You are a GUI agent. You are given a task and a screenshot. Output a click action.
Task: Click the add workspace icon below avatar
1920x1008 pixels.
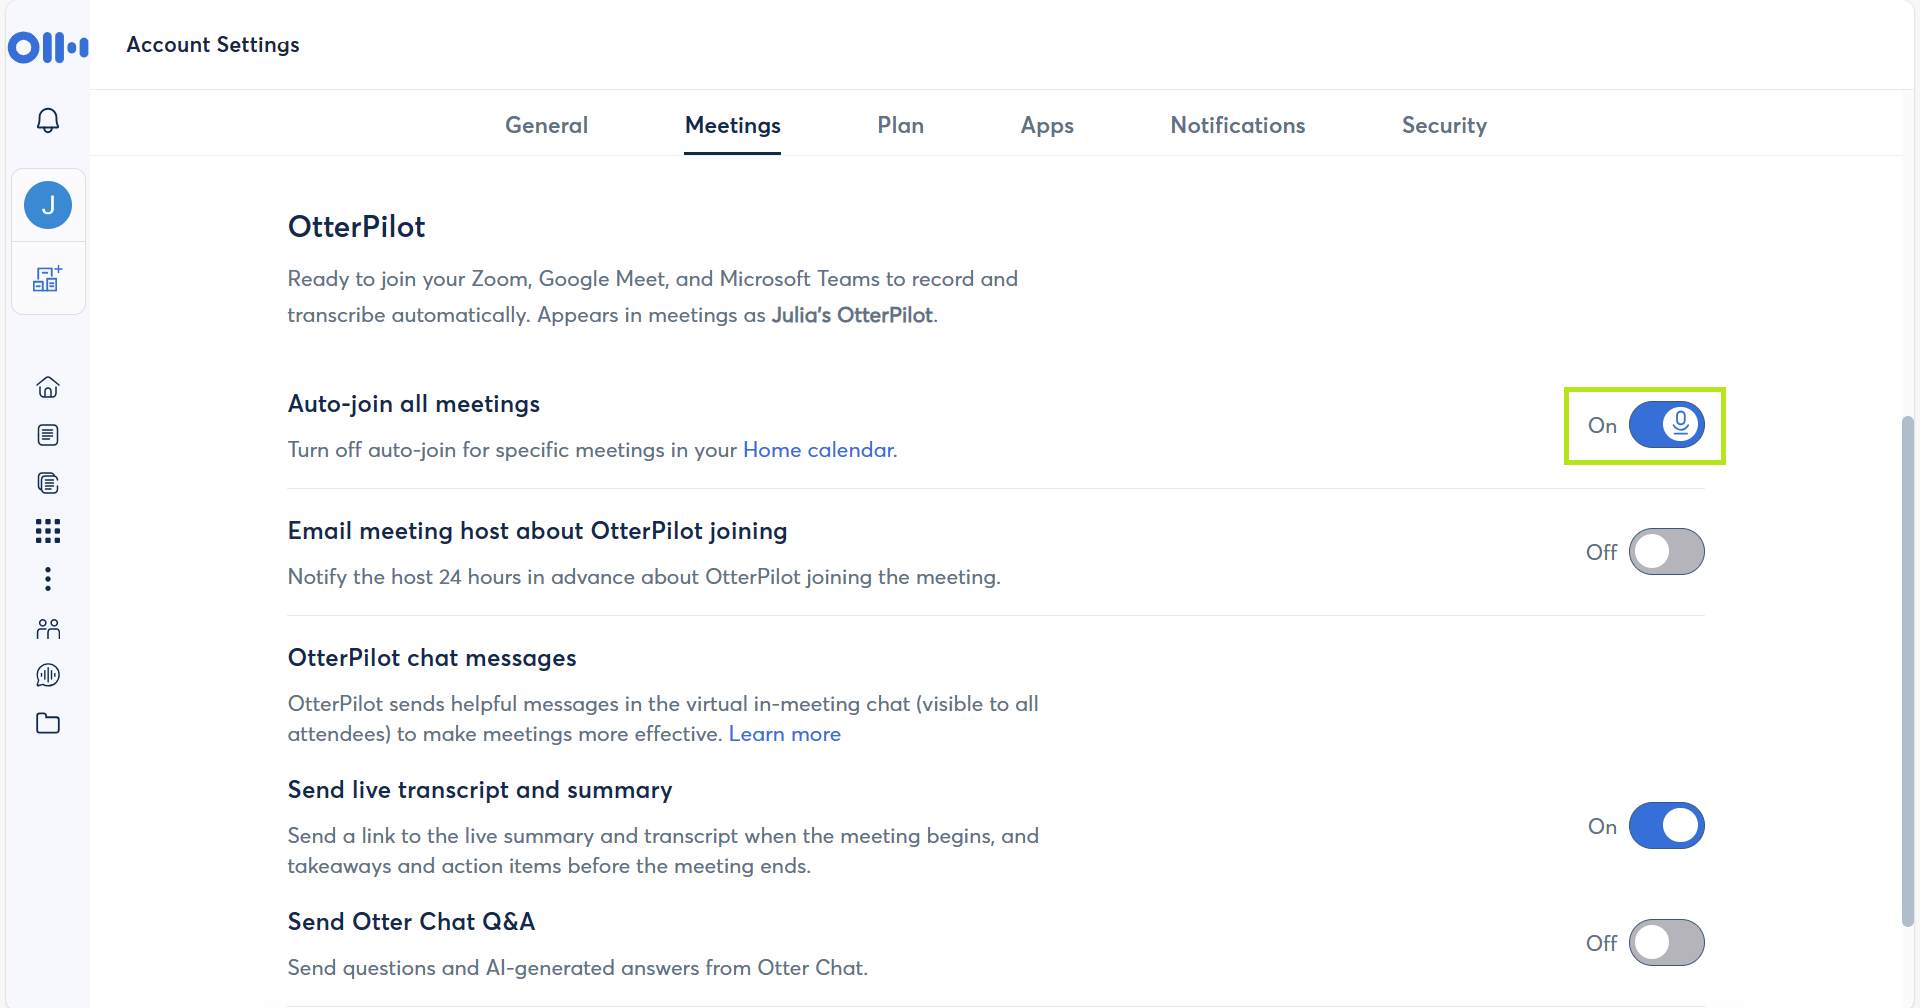(48, 279)
